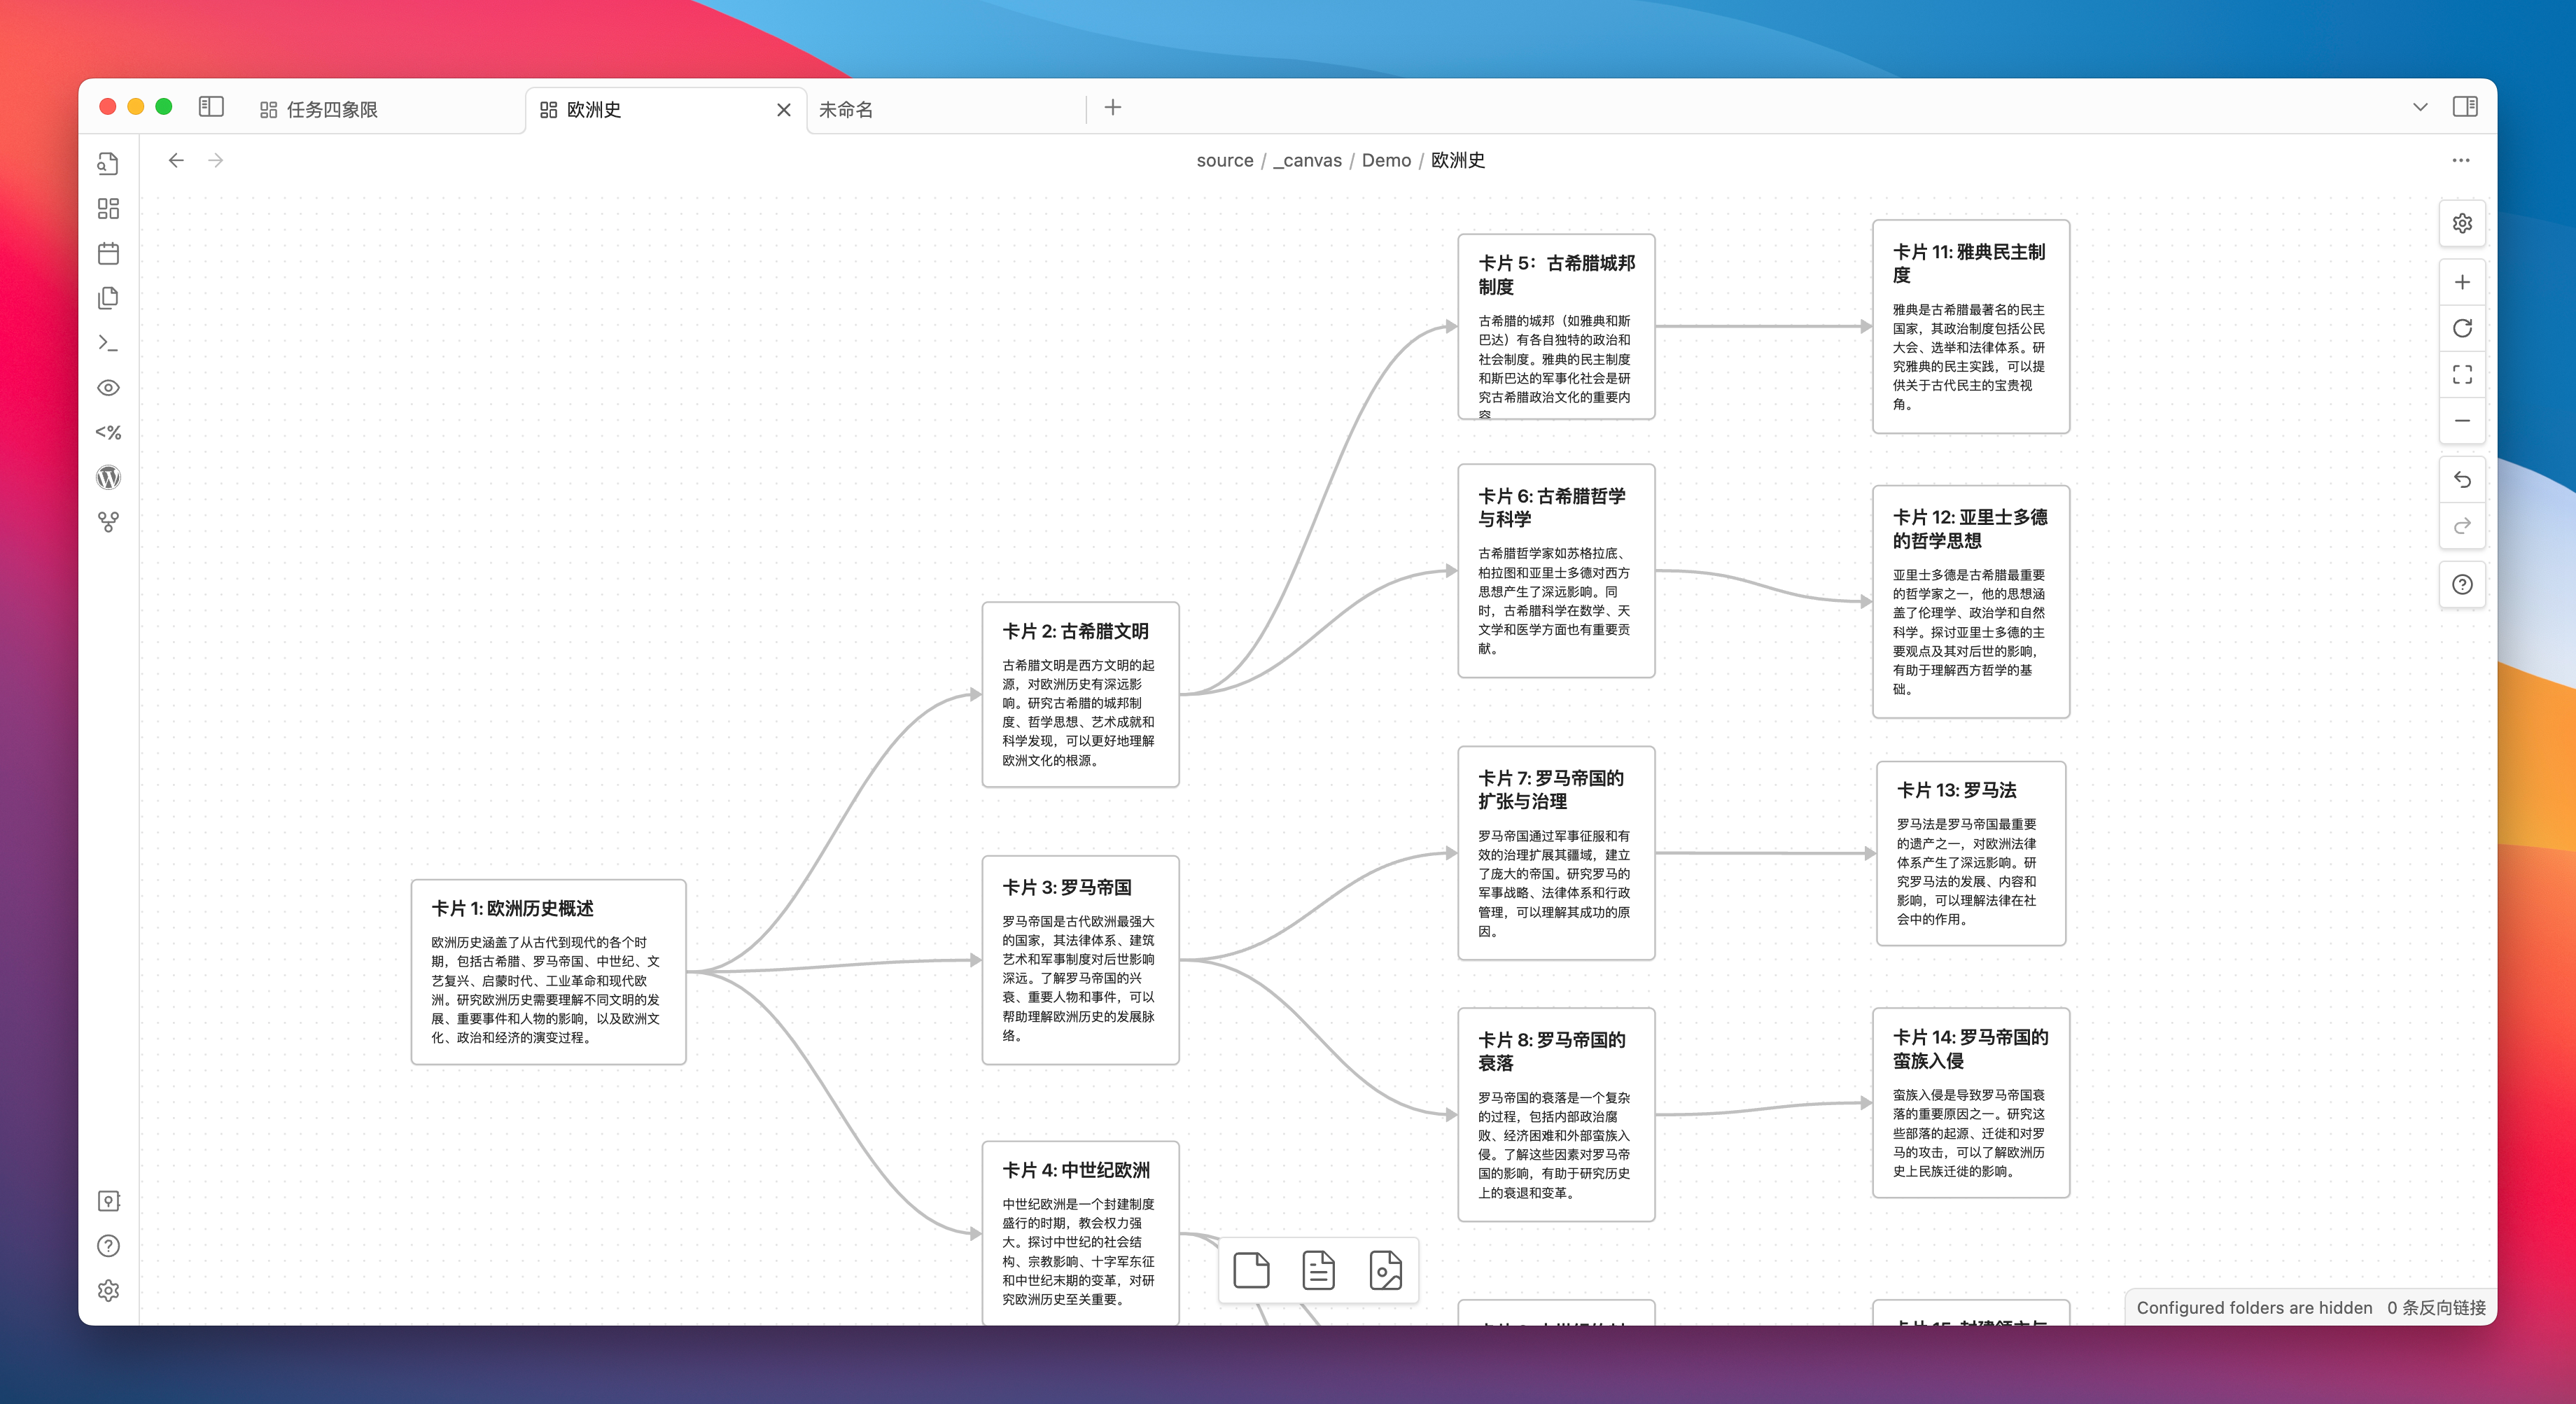Select card 卡片 5: 古希腊城邦制度
The image size is (2576, 1404).
tap(1556, 326)
